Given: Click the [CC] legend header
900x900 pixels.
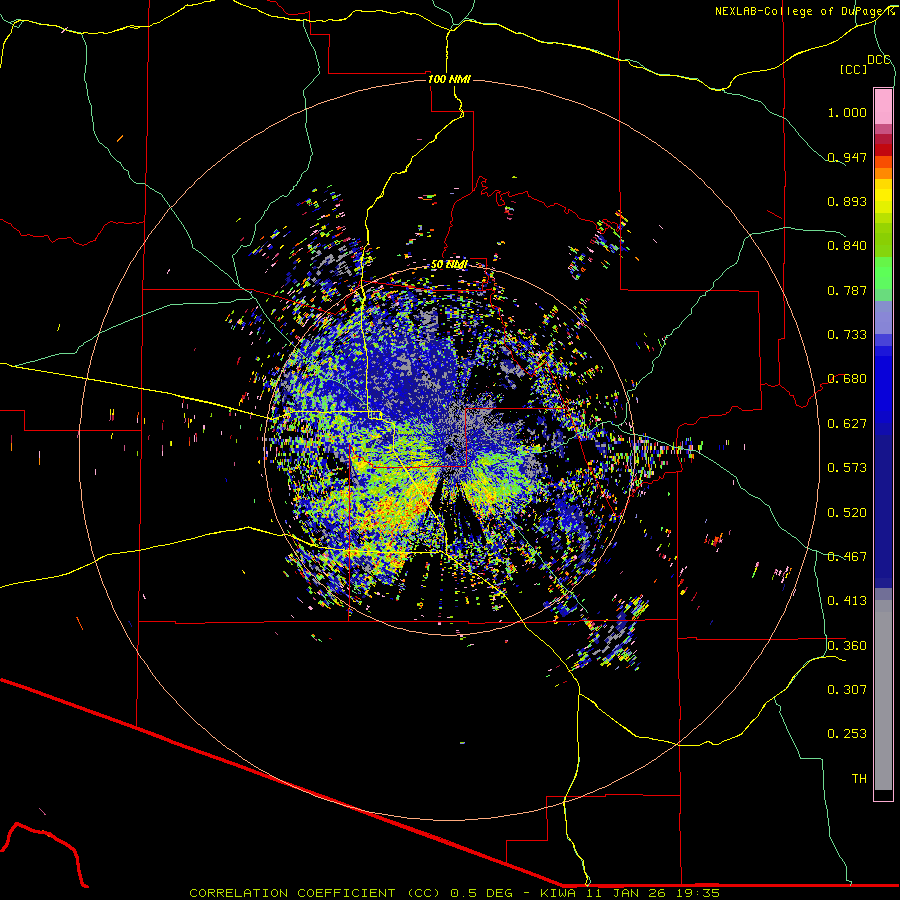Looking at the screenshot, I should coord(853,69).
